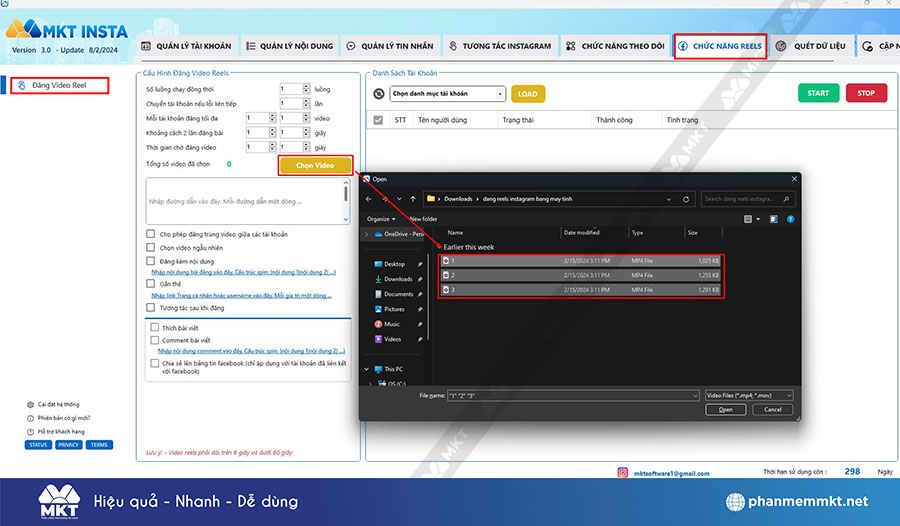Open view options dropdown arrow in Open dialog
This screenshot has height=526, width=900.
pyautogui.click(x=758, y=219)
